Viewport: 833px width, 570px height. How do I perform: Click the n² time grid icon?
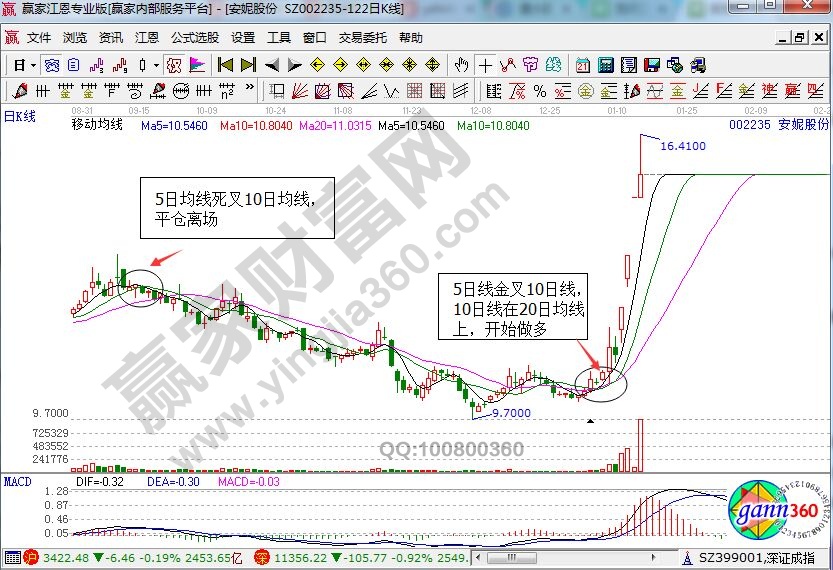pos(227,91)
